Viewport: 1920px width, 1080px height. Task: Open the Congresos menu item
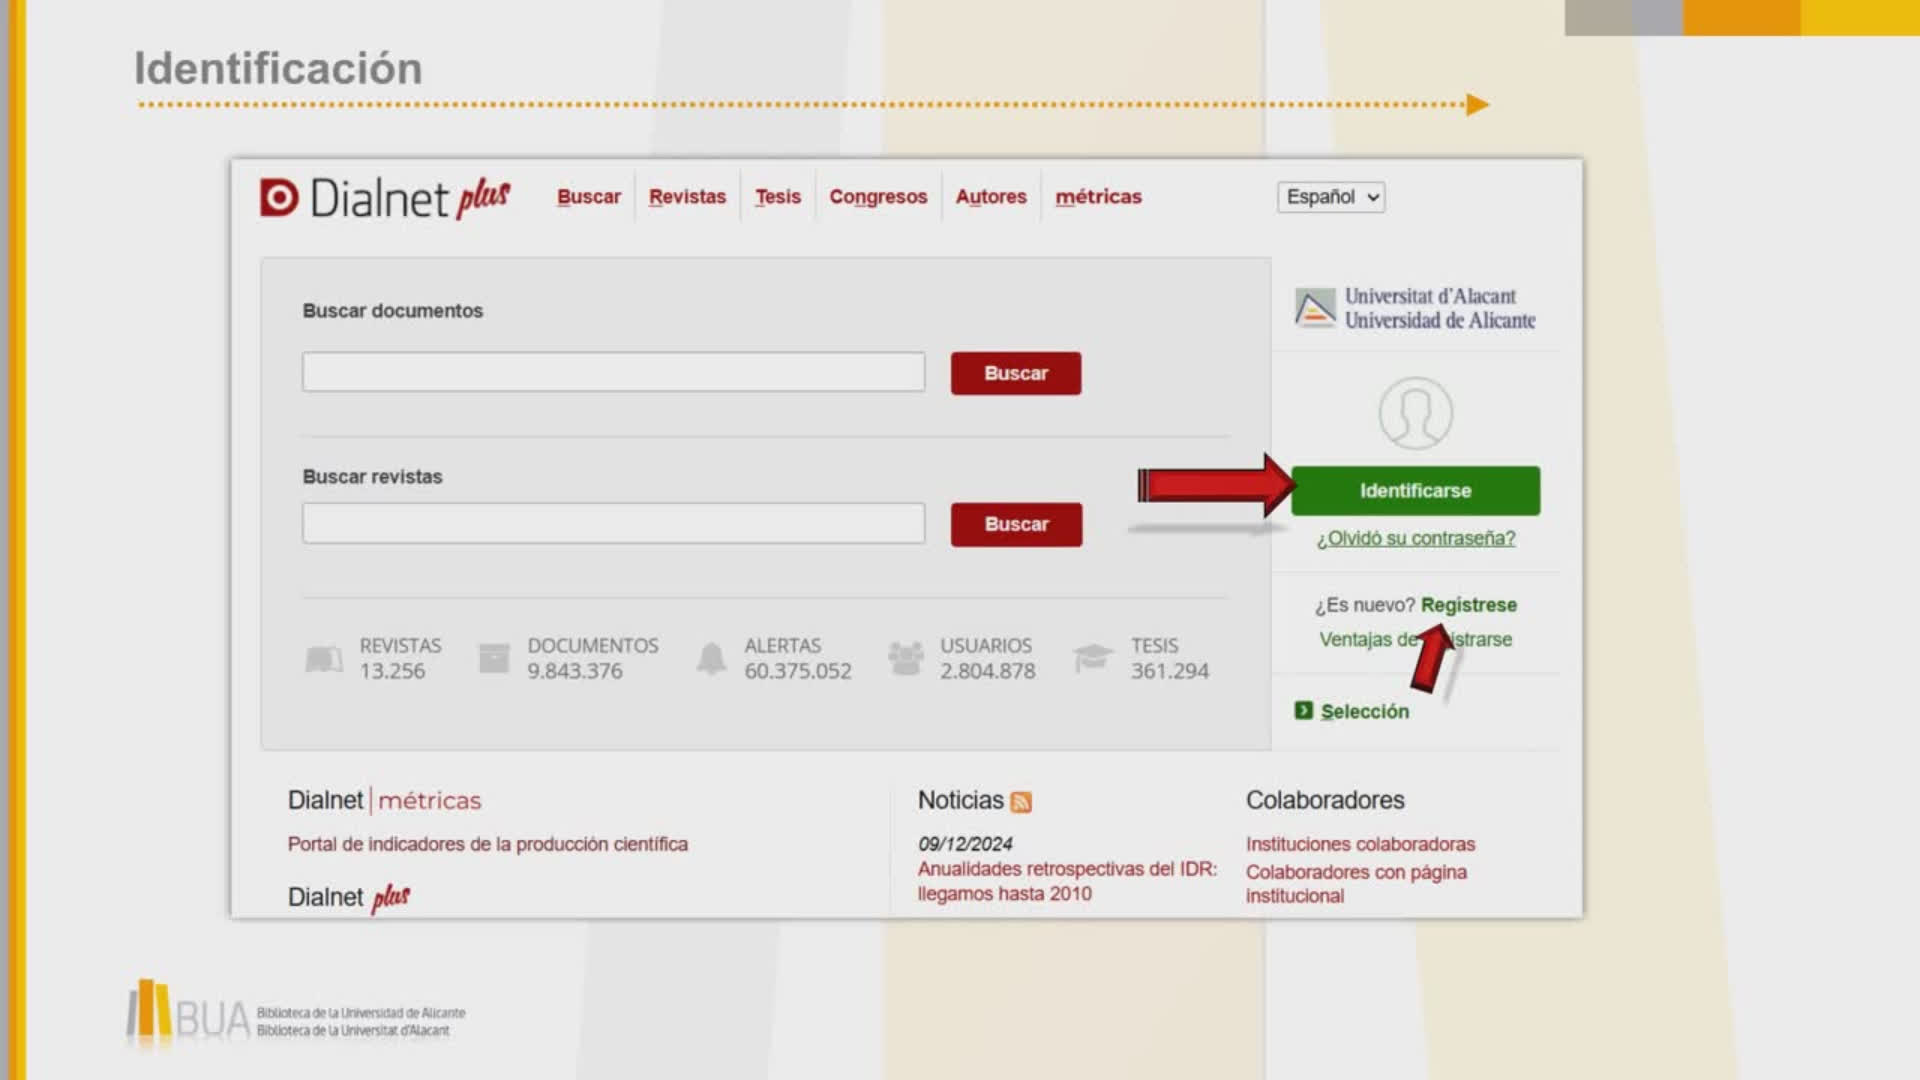coord(878,197)
